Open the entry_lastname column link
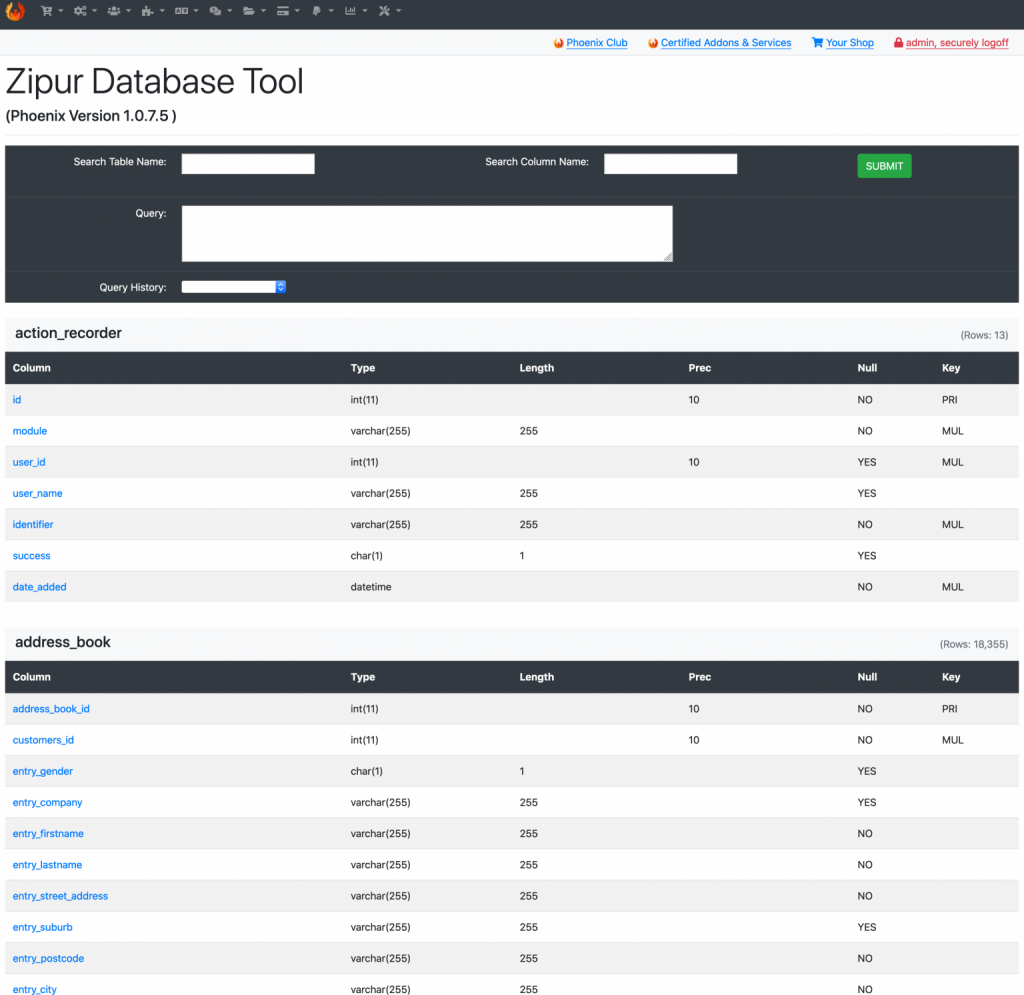The height and width of the screenshot is (995, 1024). tap(47, 864)
